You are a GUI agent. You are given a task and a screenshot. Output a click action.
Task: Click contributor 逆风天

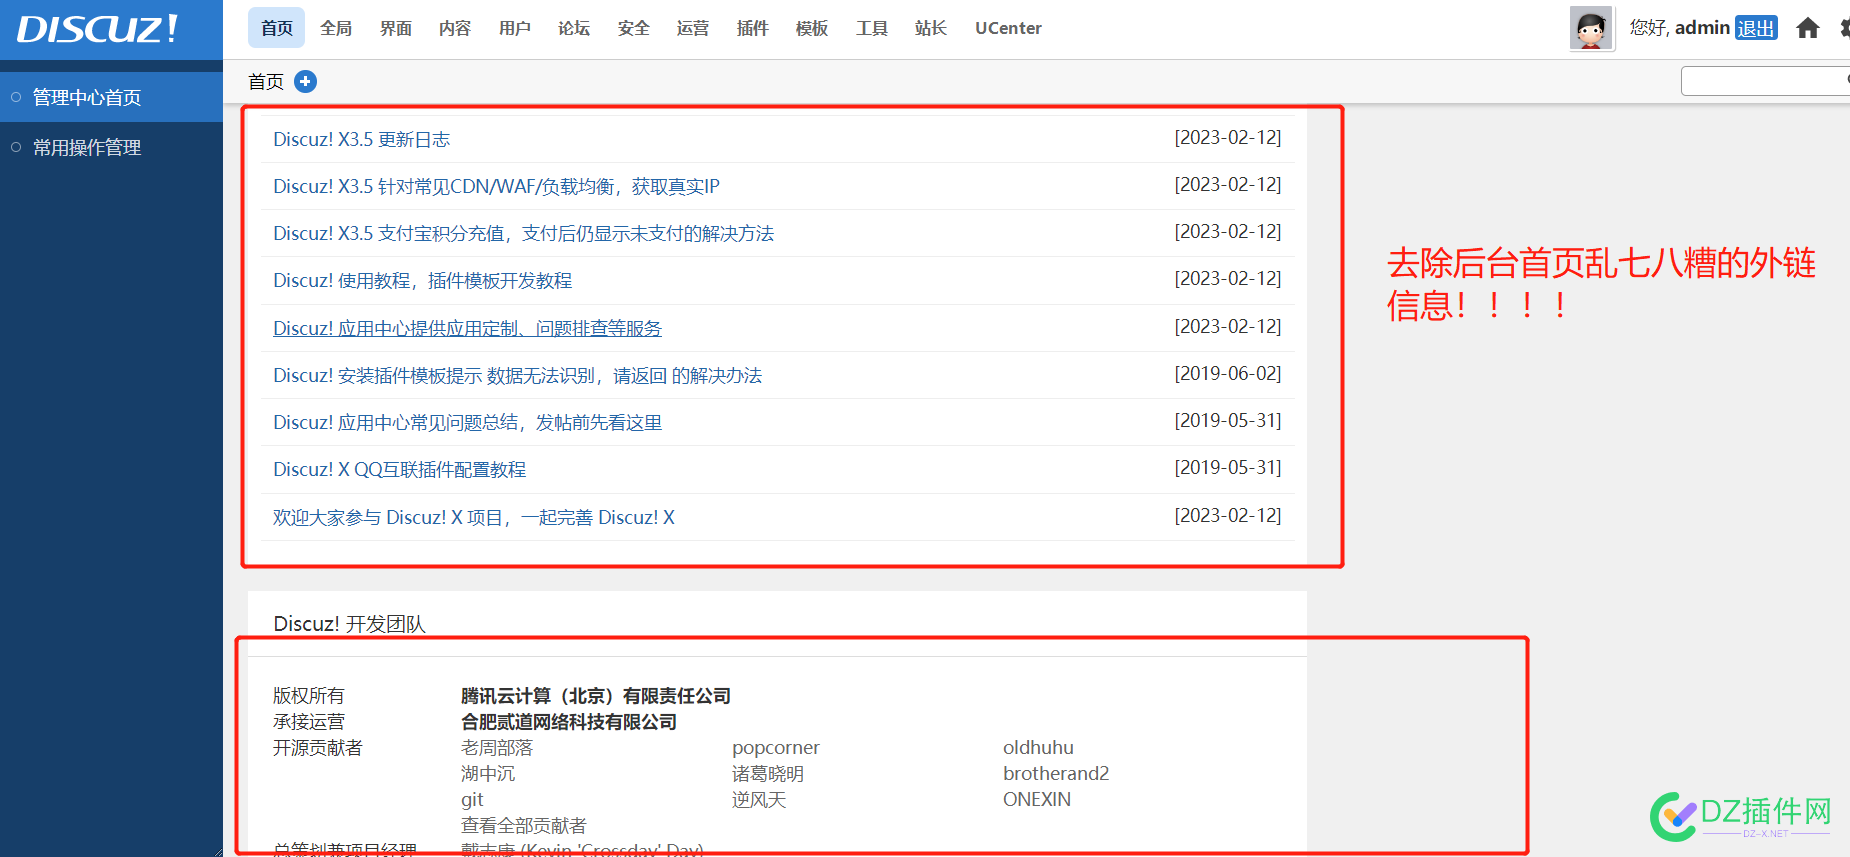(x=759, y=799)
